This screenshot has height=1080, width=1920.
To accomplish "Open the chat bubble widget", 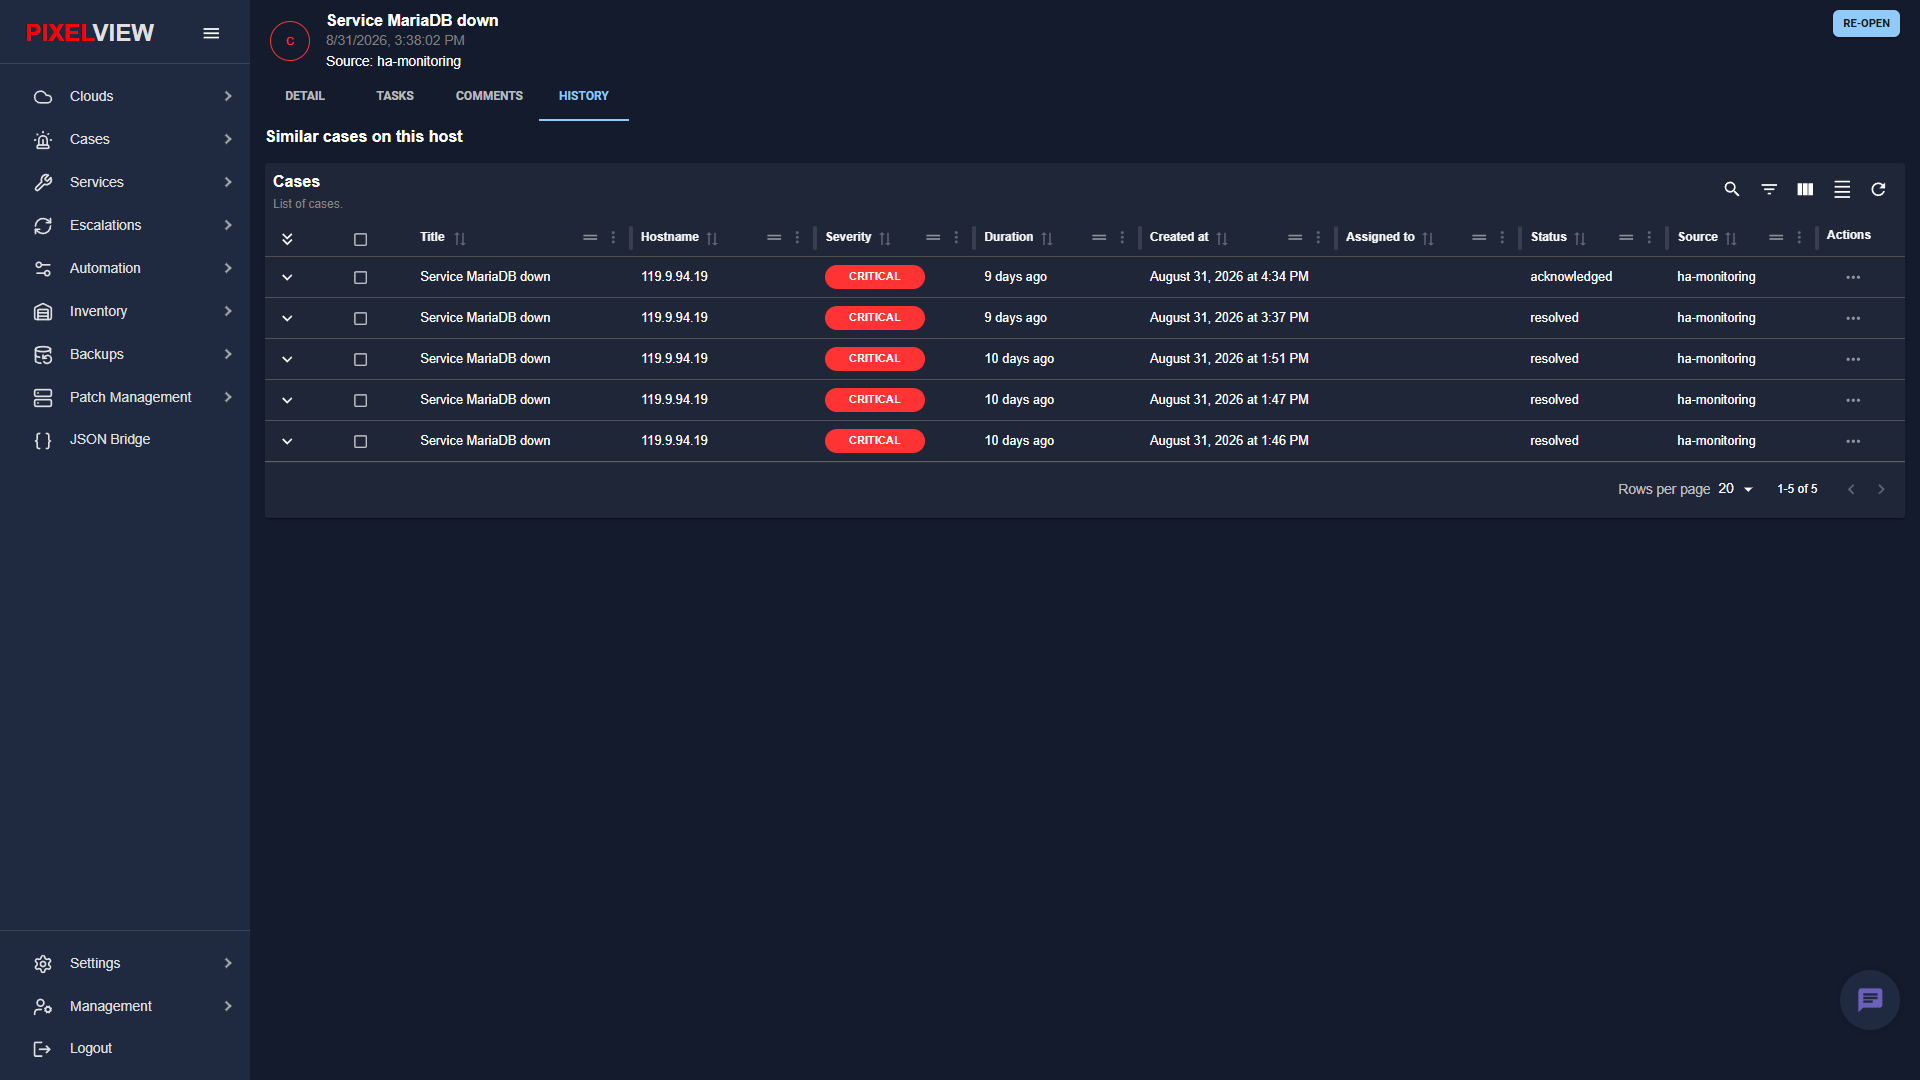I will pyautogui.click(x=1870, y=999).
